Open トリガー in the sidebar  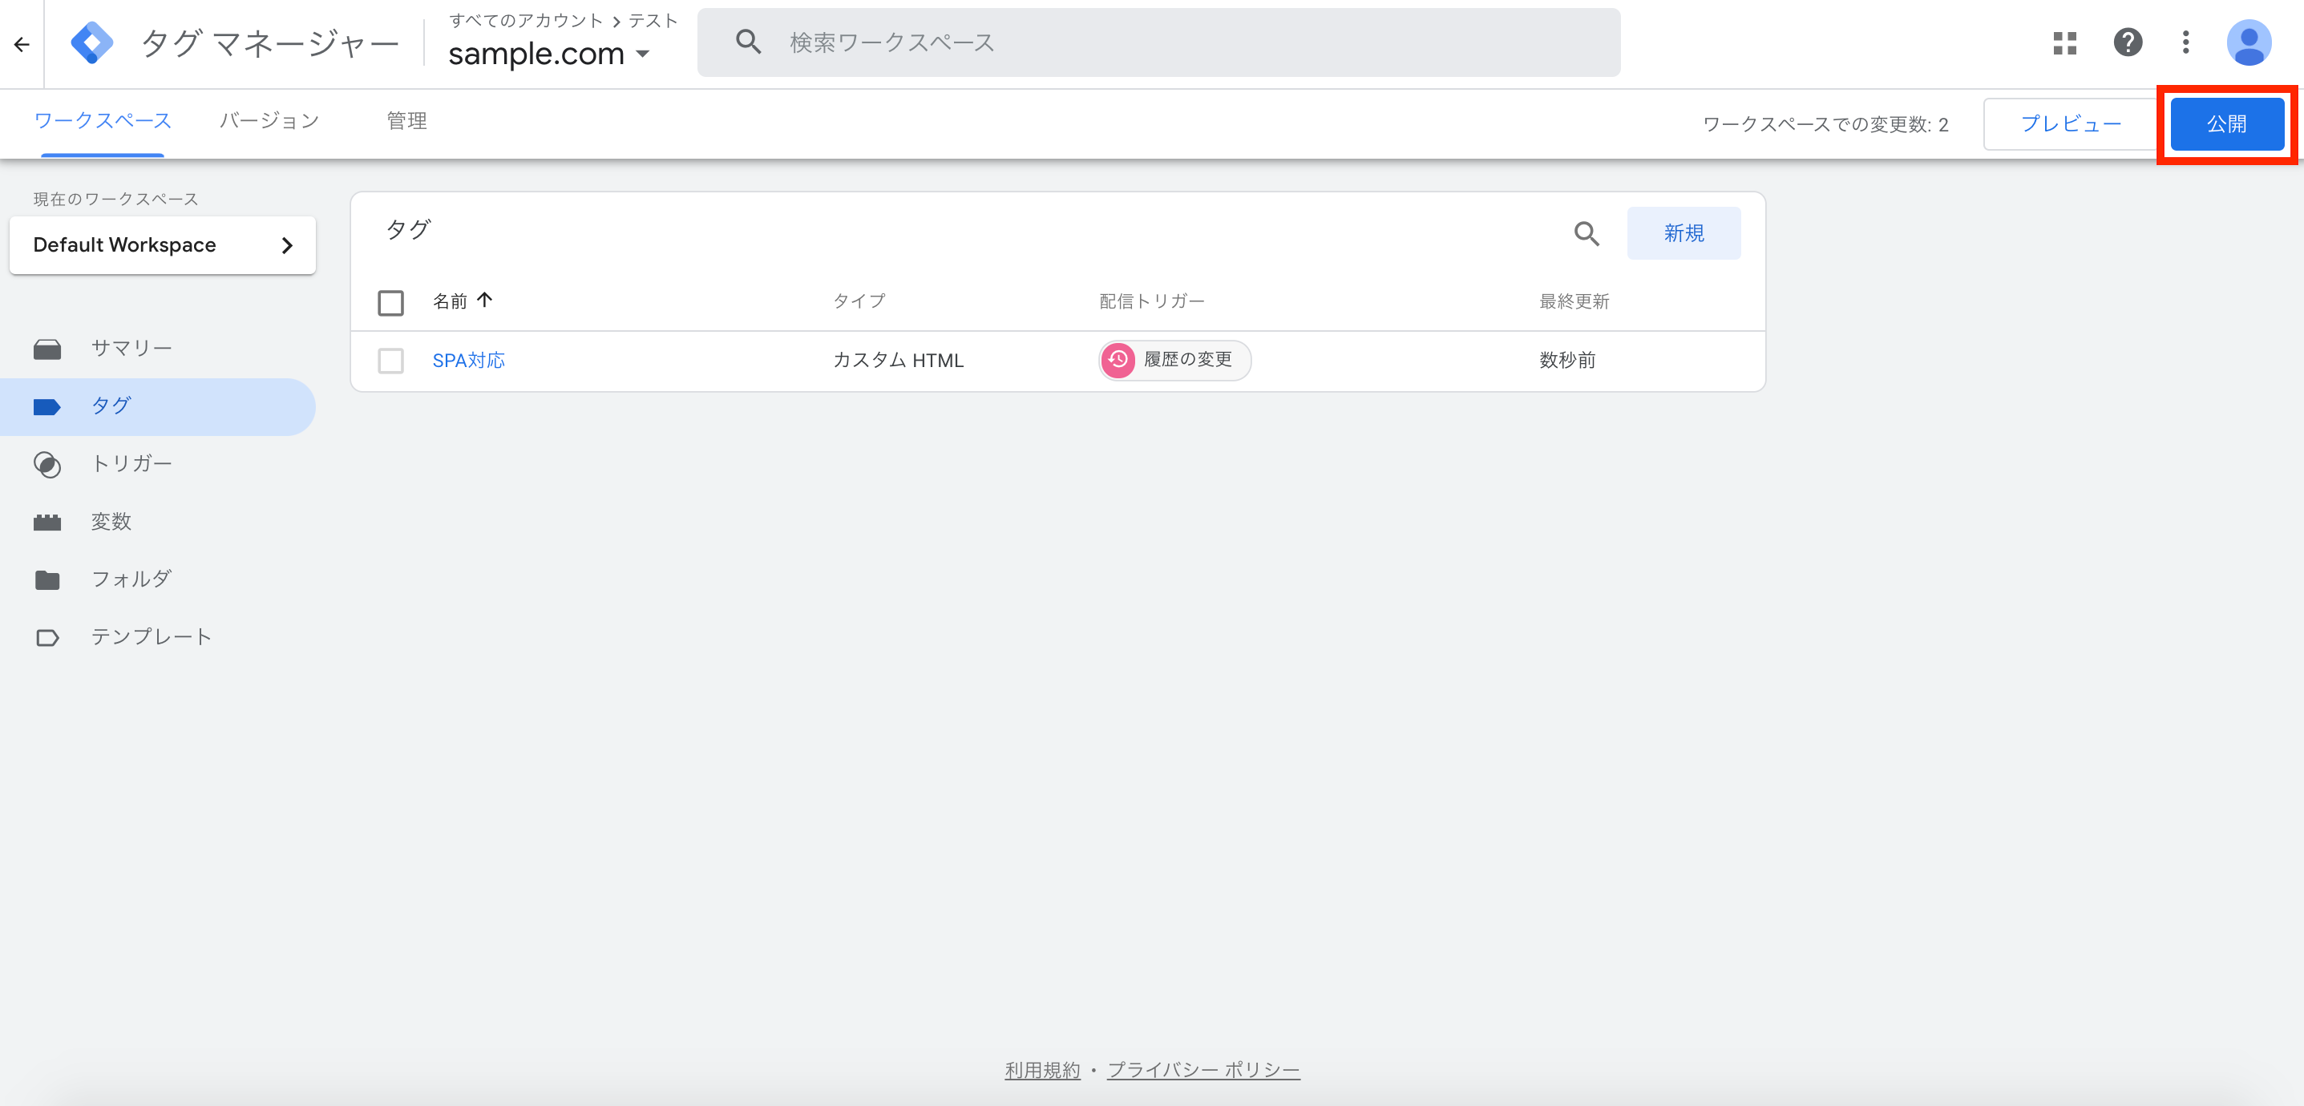pyautogui.click(x=131, y=464)
